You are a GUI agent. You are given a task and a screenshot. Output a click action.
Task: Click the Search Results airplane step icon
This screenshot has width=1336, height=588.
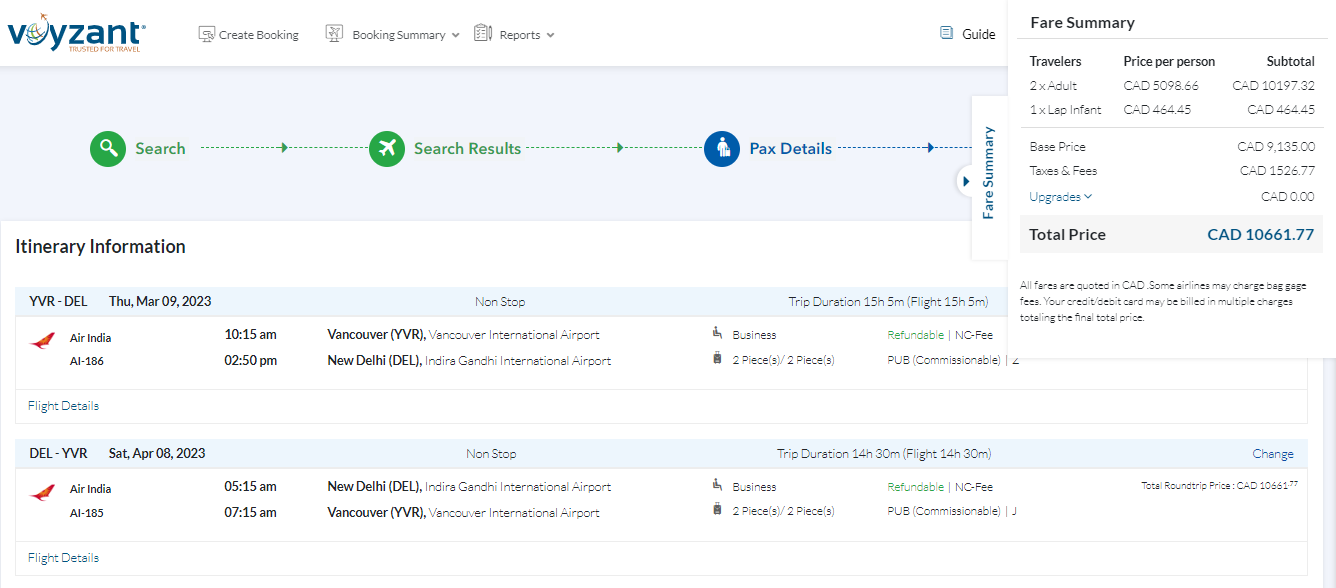point(386,149)
